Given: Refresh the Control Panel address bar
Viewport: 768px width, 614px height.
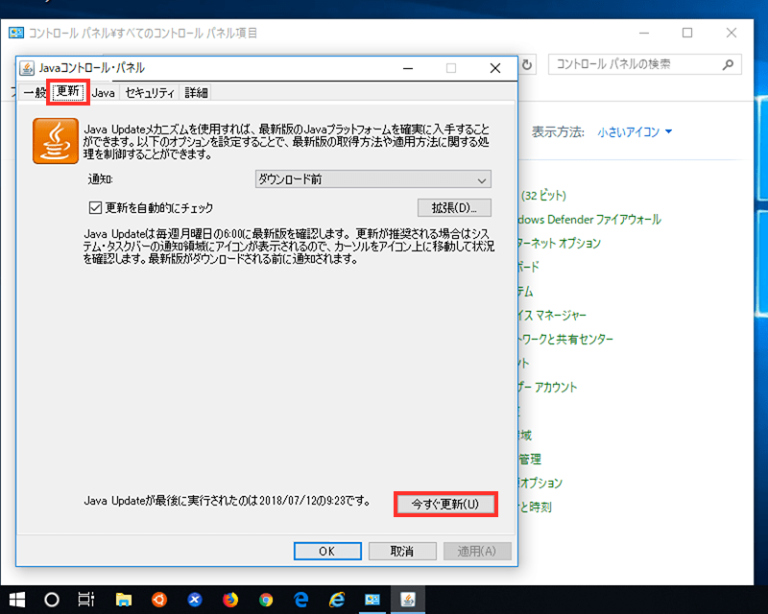Looking at the screenshot, I should pyautogui.click(x=527, y=65).
